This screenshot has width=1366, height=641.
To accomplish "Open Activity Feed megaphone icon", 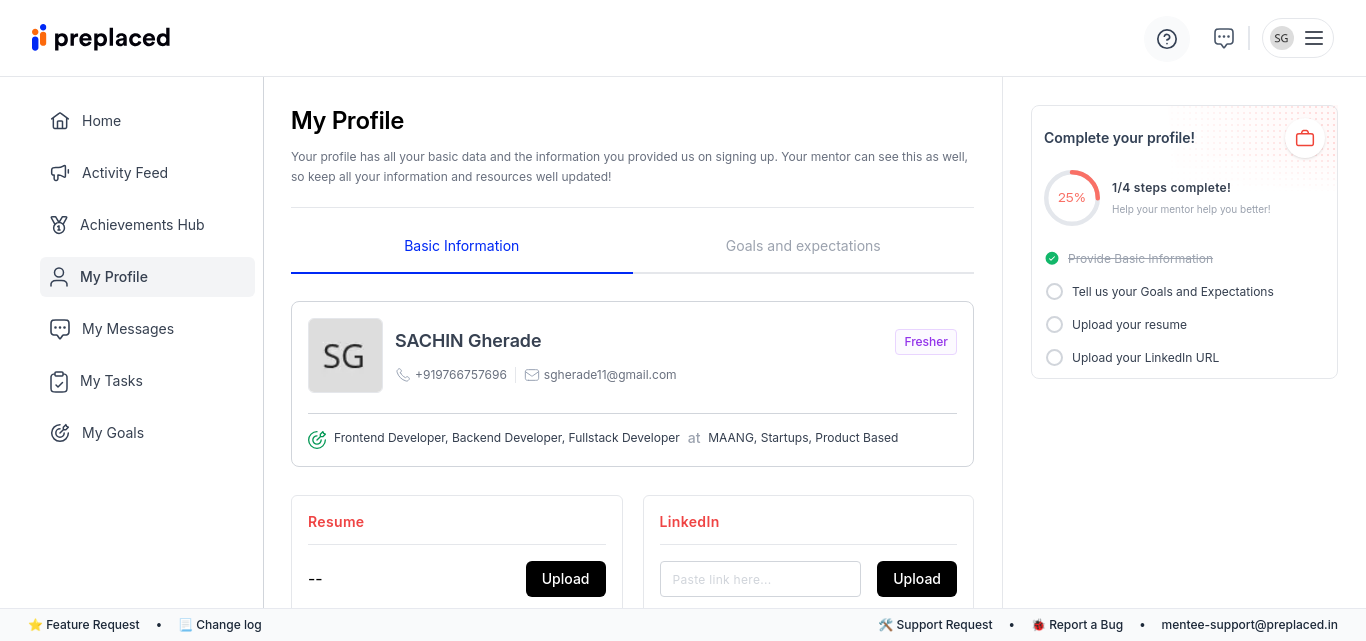I will tap(60, 173).
